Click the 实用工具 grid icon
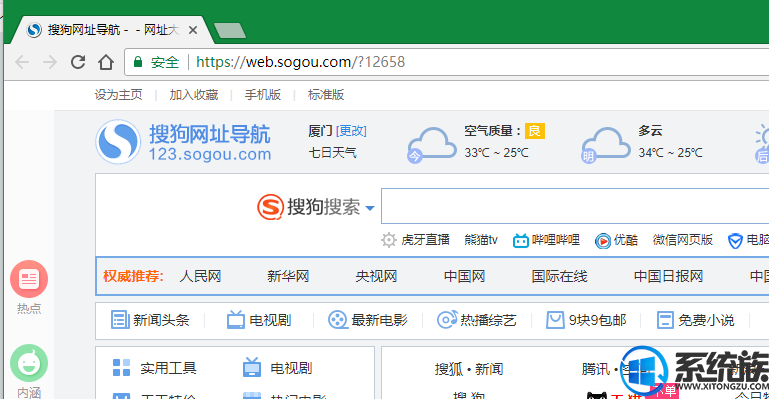Image resolution: width=769 pixels, height=399 pixels. point(121,368)
